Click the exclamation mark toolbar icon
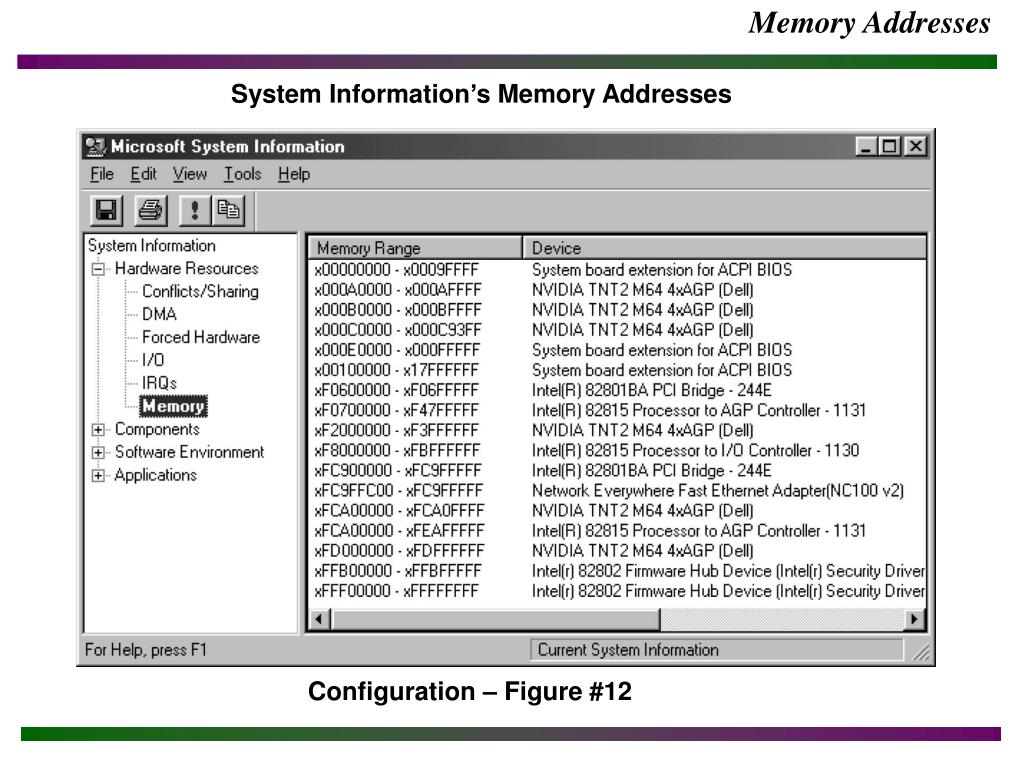Viewport: 1024px width, 768px height. click(194, 210)
